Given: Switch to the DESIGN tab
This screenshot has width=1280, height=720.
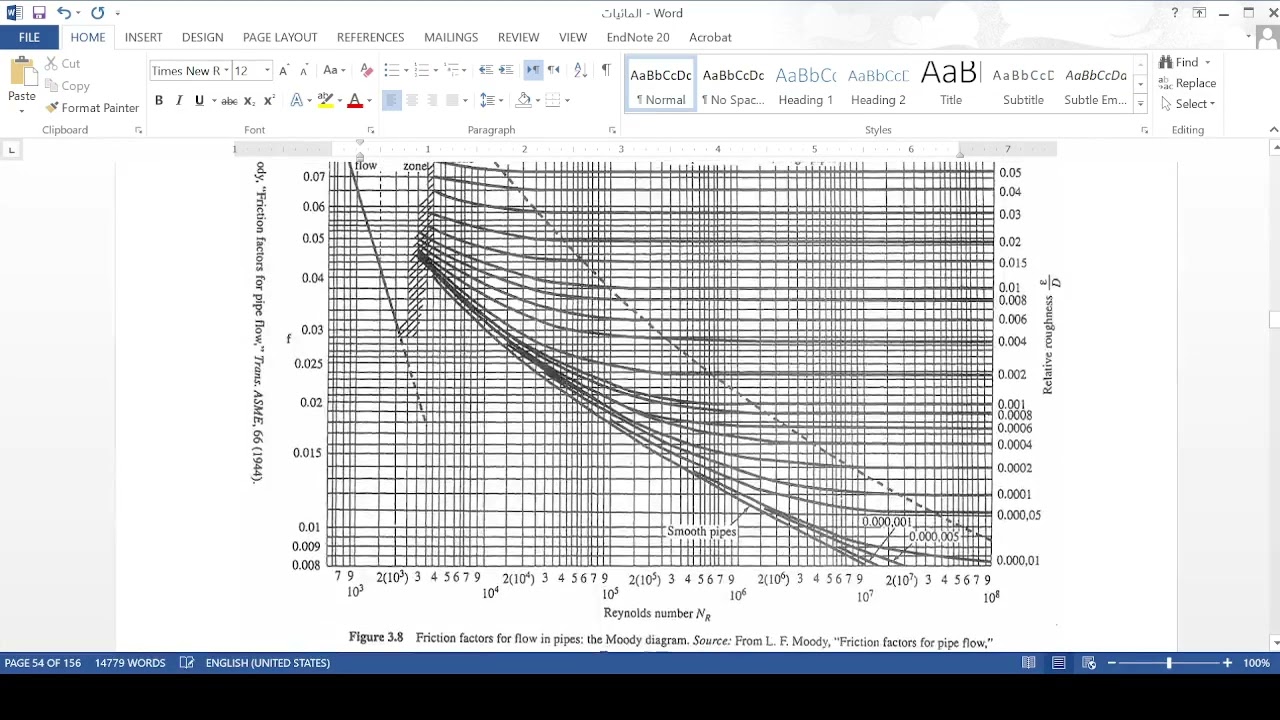Looking at the screenshot, I should click(x=202, y=37).
